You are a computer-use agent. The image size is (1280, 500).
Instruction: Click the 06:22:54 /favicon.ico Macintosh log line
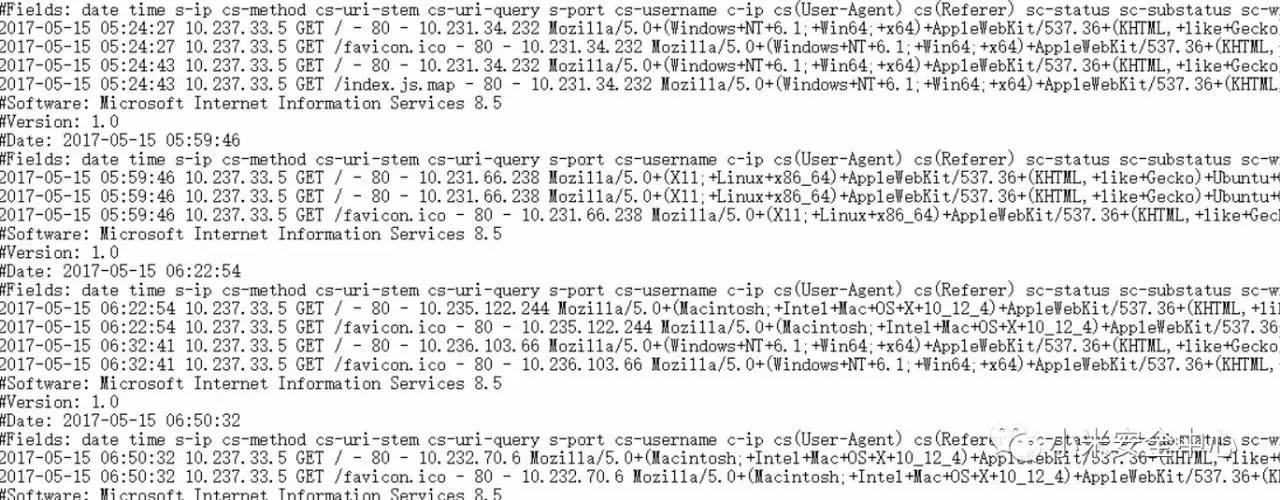[x=640, y=327]
